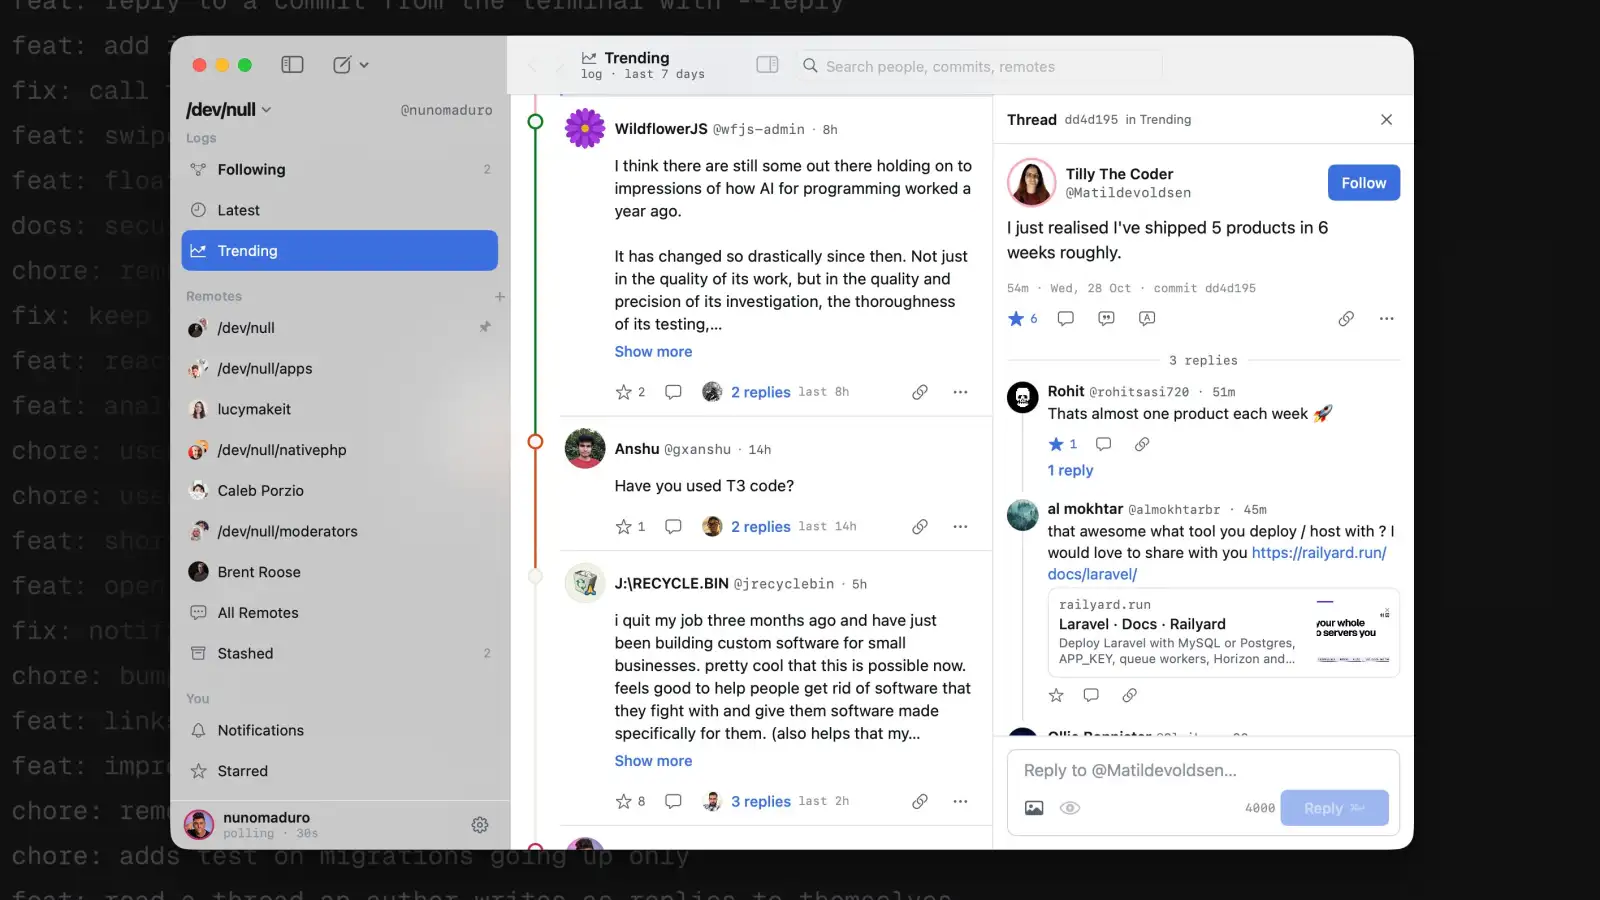Image resolution: width=1600 pixels, height=900 pixels.
Task: Expand WildflowerJS post with Show more
Action: click(x=653, y=352)
